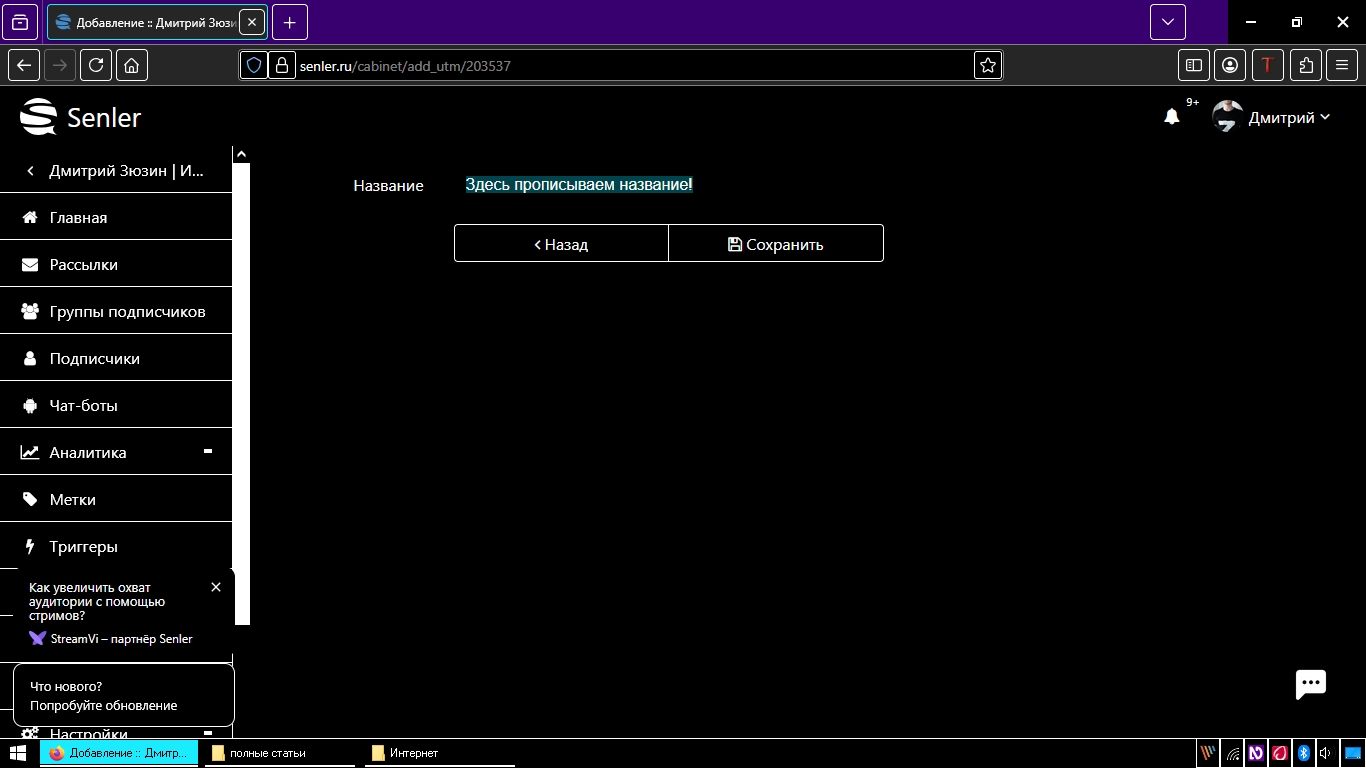This screenshot has width=1366, height=768.
Task: Click the Сохранить button
Action: click(776, 243)
